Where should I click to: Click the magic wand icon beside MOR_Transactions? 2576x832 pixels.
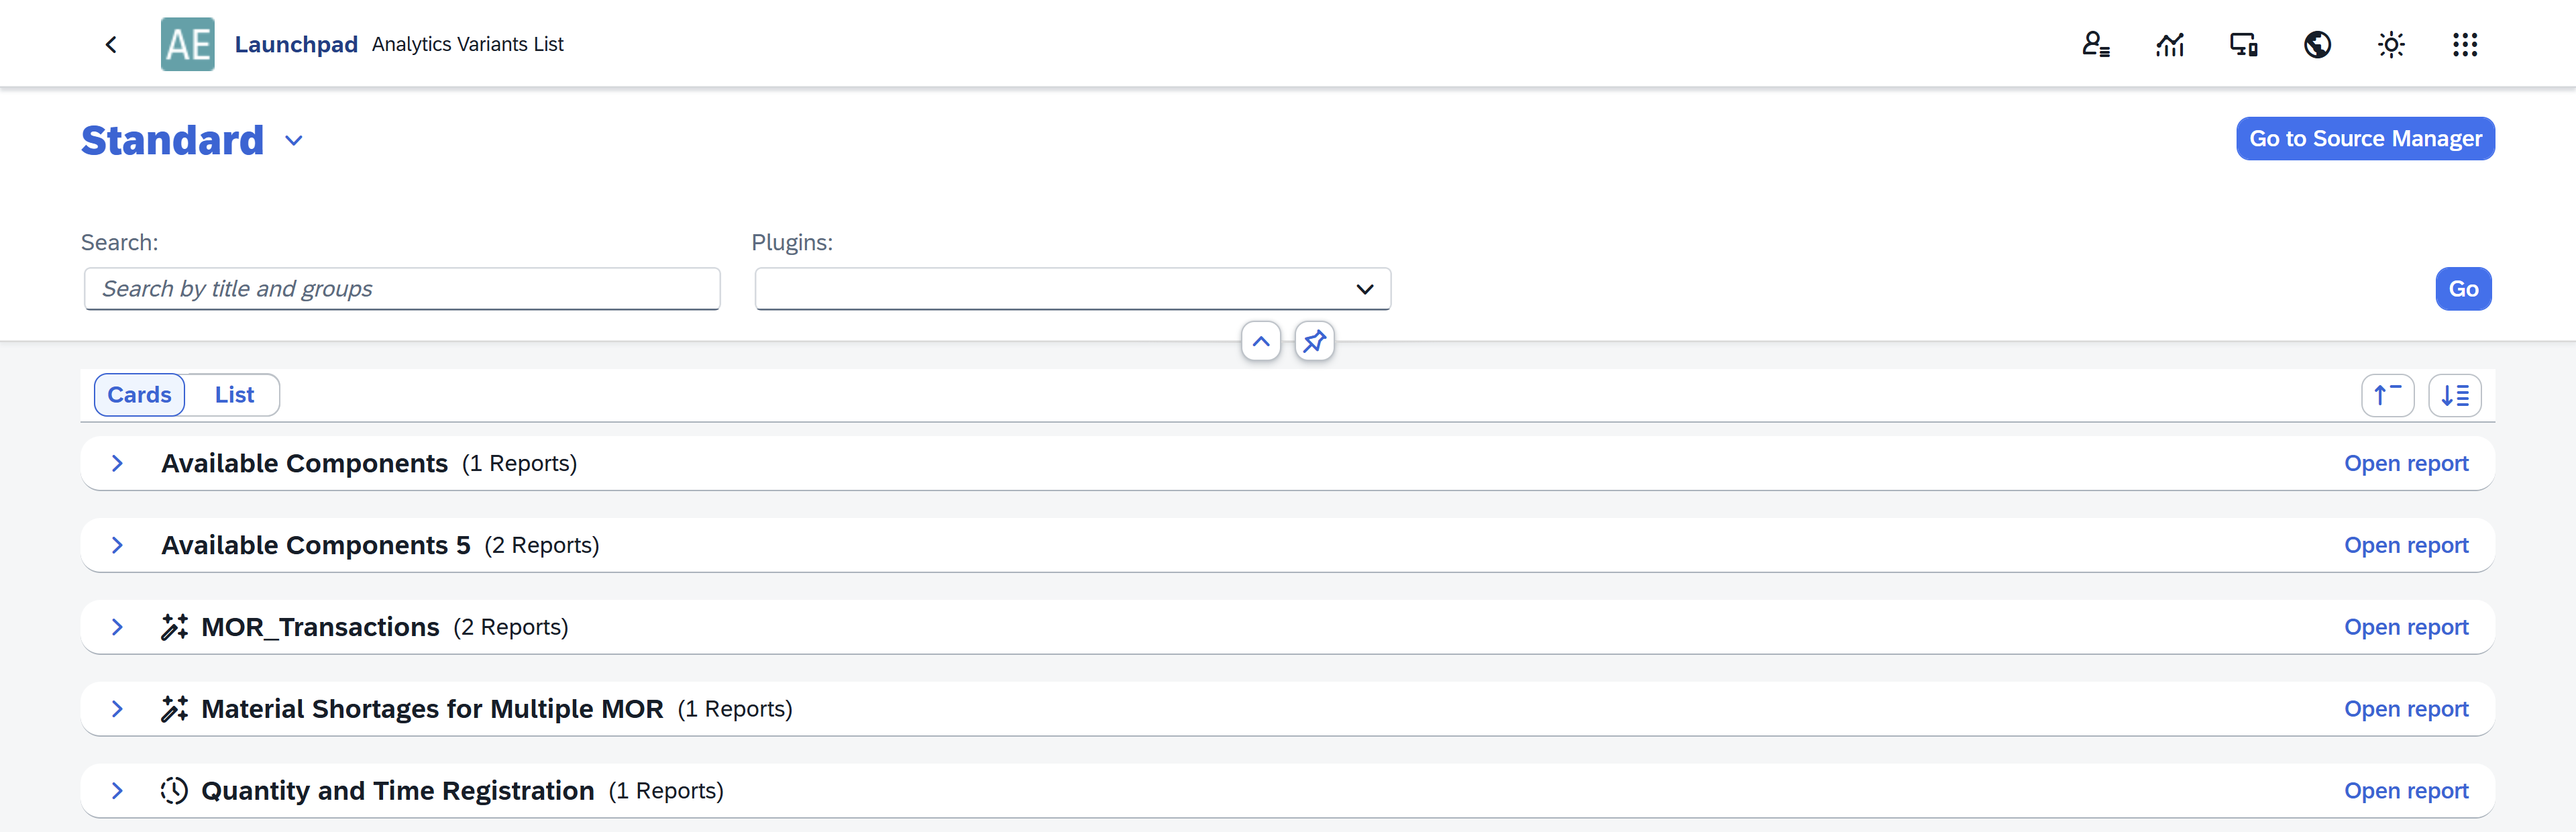tap(175, 627)
